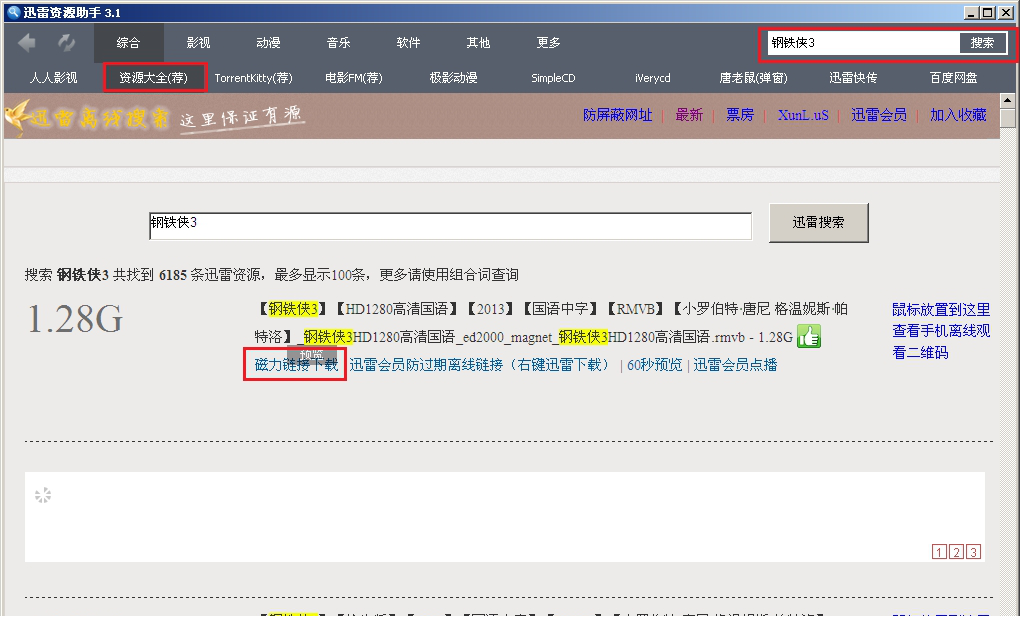1020x640 pixels.
Task: Click the back arrow navigation icon
Action: (x=27, y=43)
